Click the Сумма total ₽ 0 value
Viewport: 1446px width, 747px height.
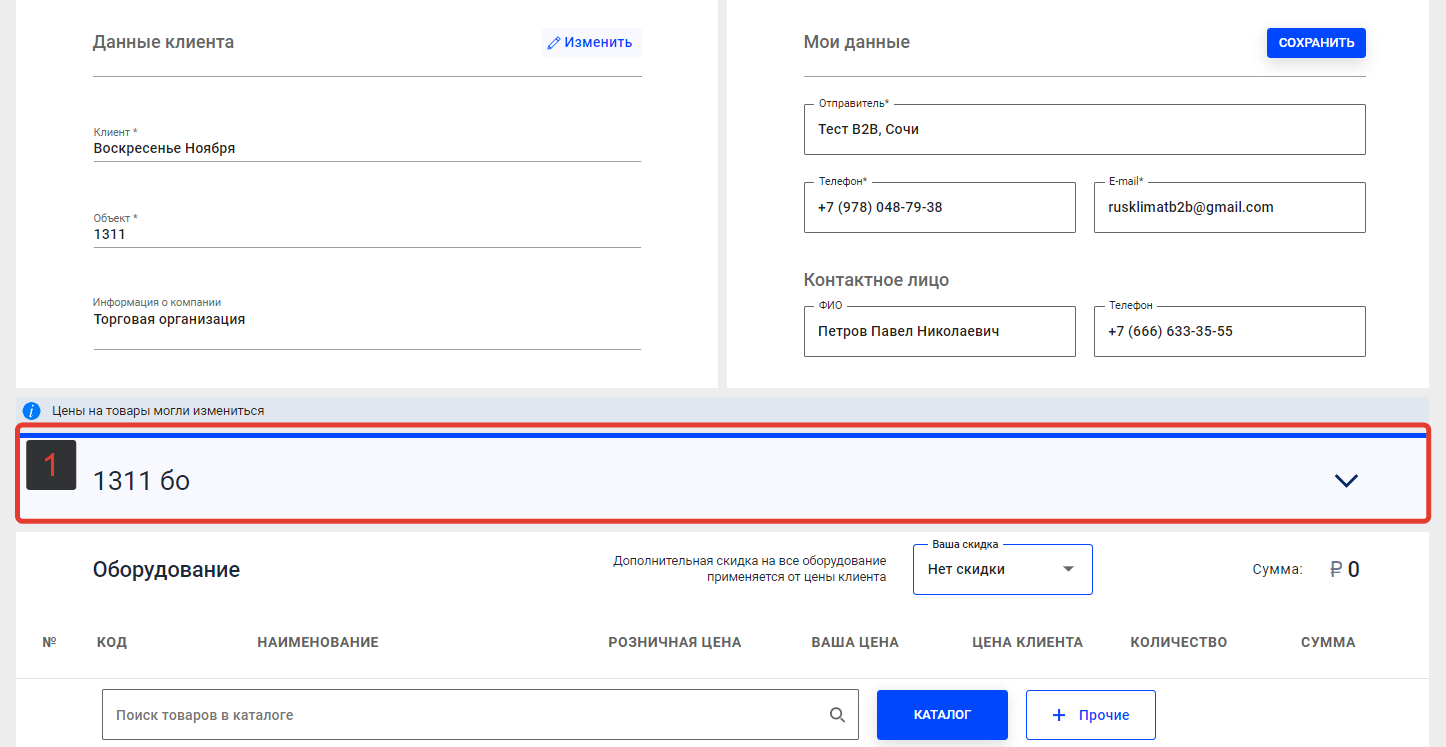click(1344, 570)
